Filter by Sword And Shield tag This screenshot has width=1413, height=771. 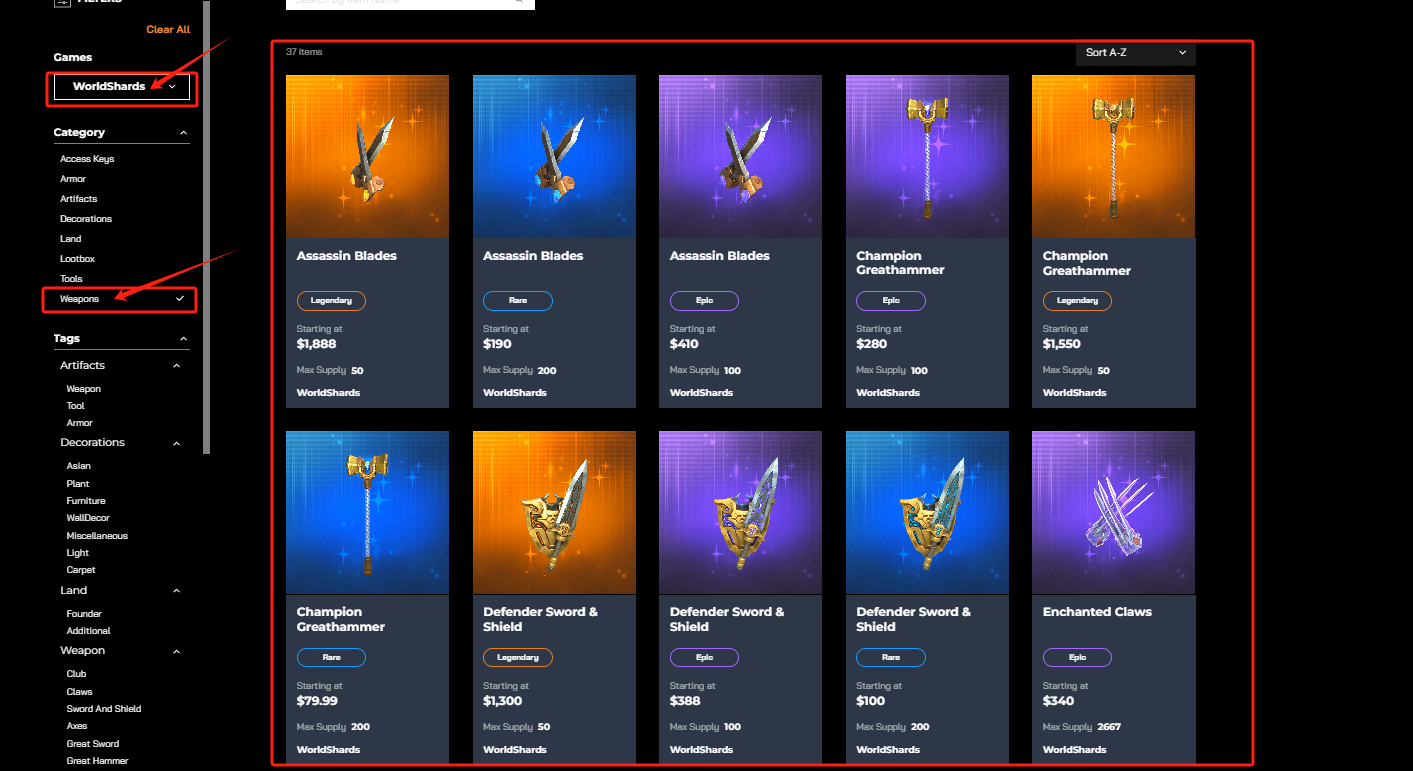pyautogui.click(x=104, y=709)
